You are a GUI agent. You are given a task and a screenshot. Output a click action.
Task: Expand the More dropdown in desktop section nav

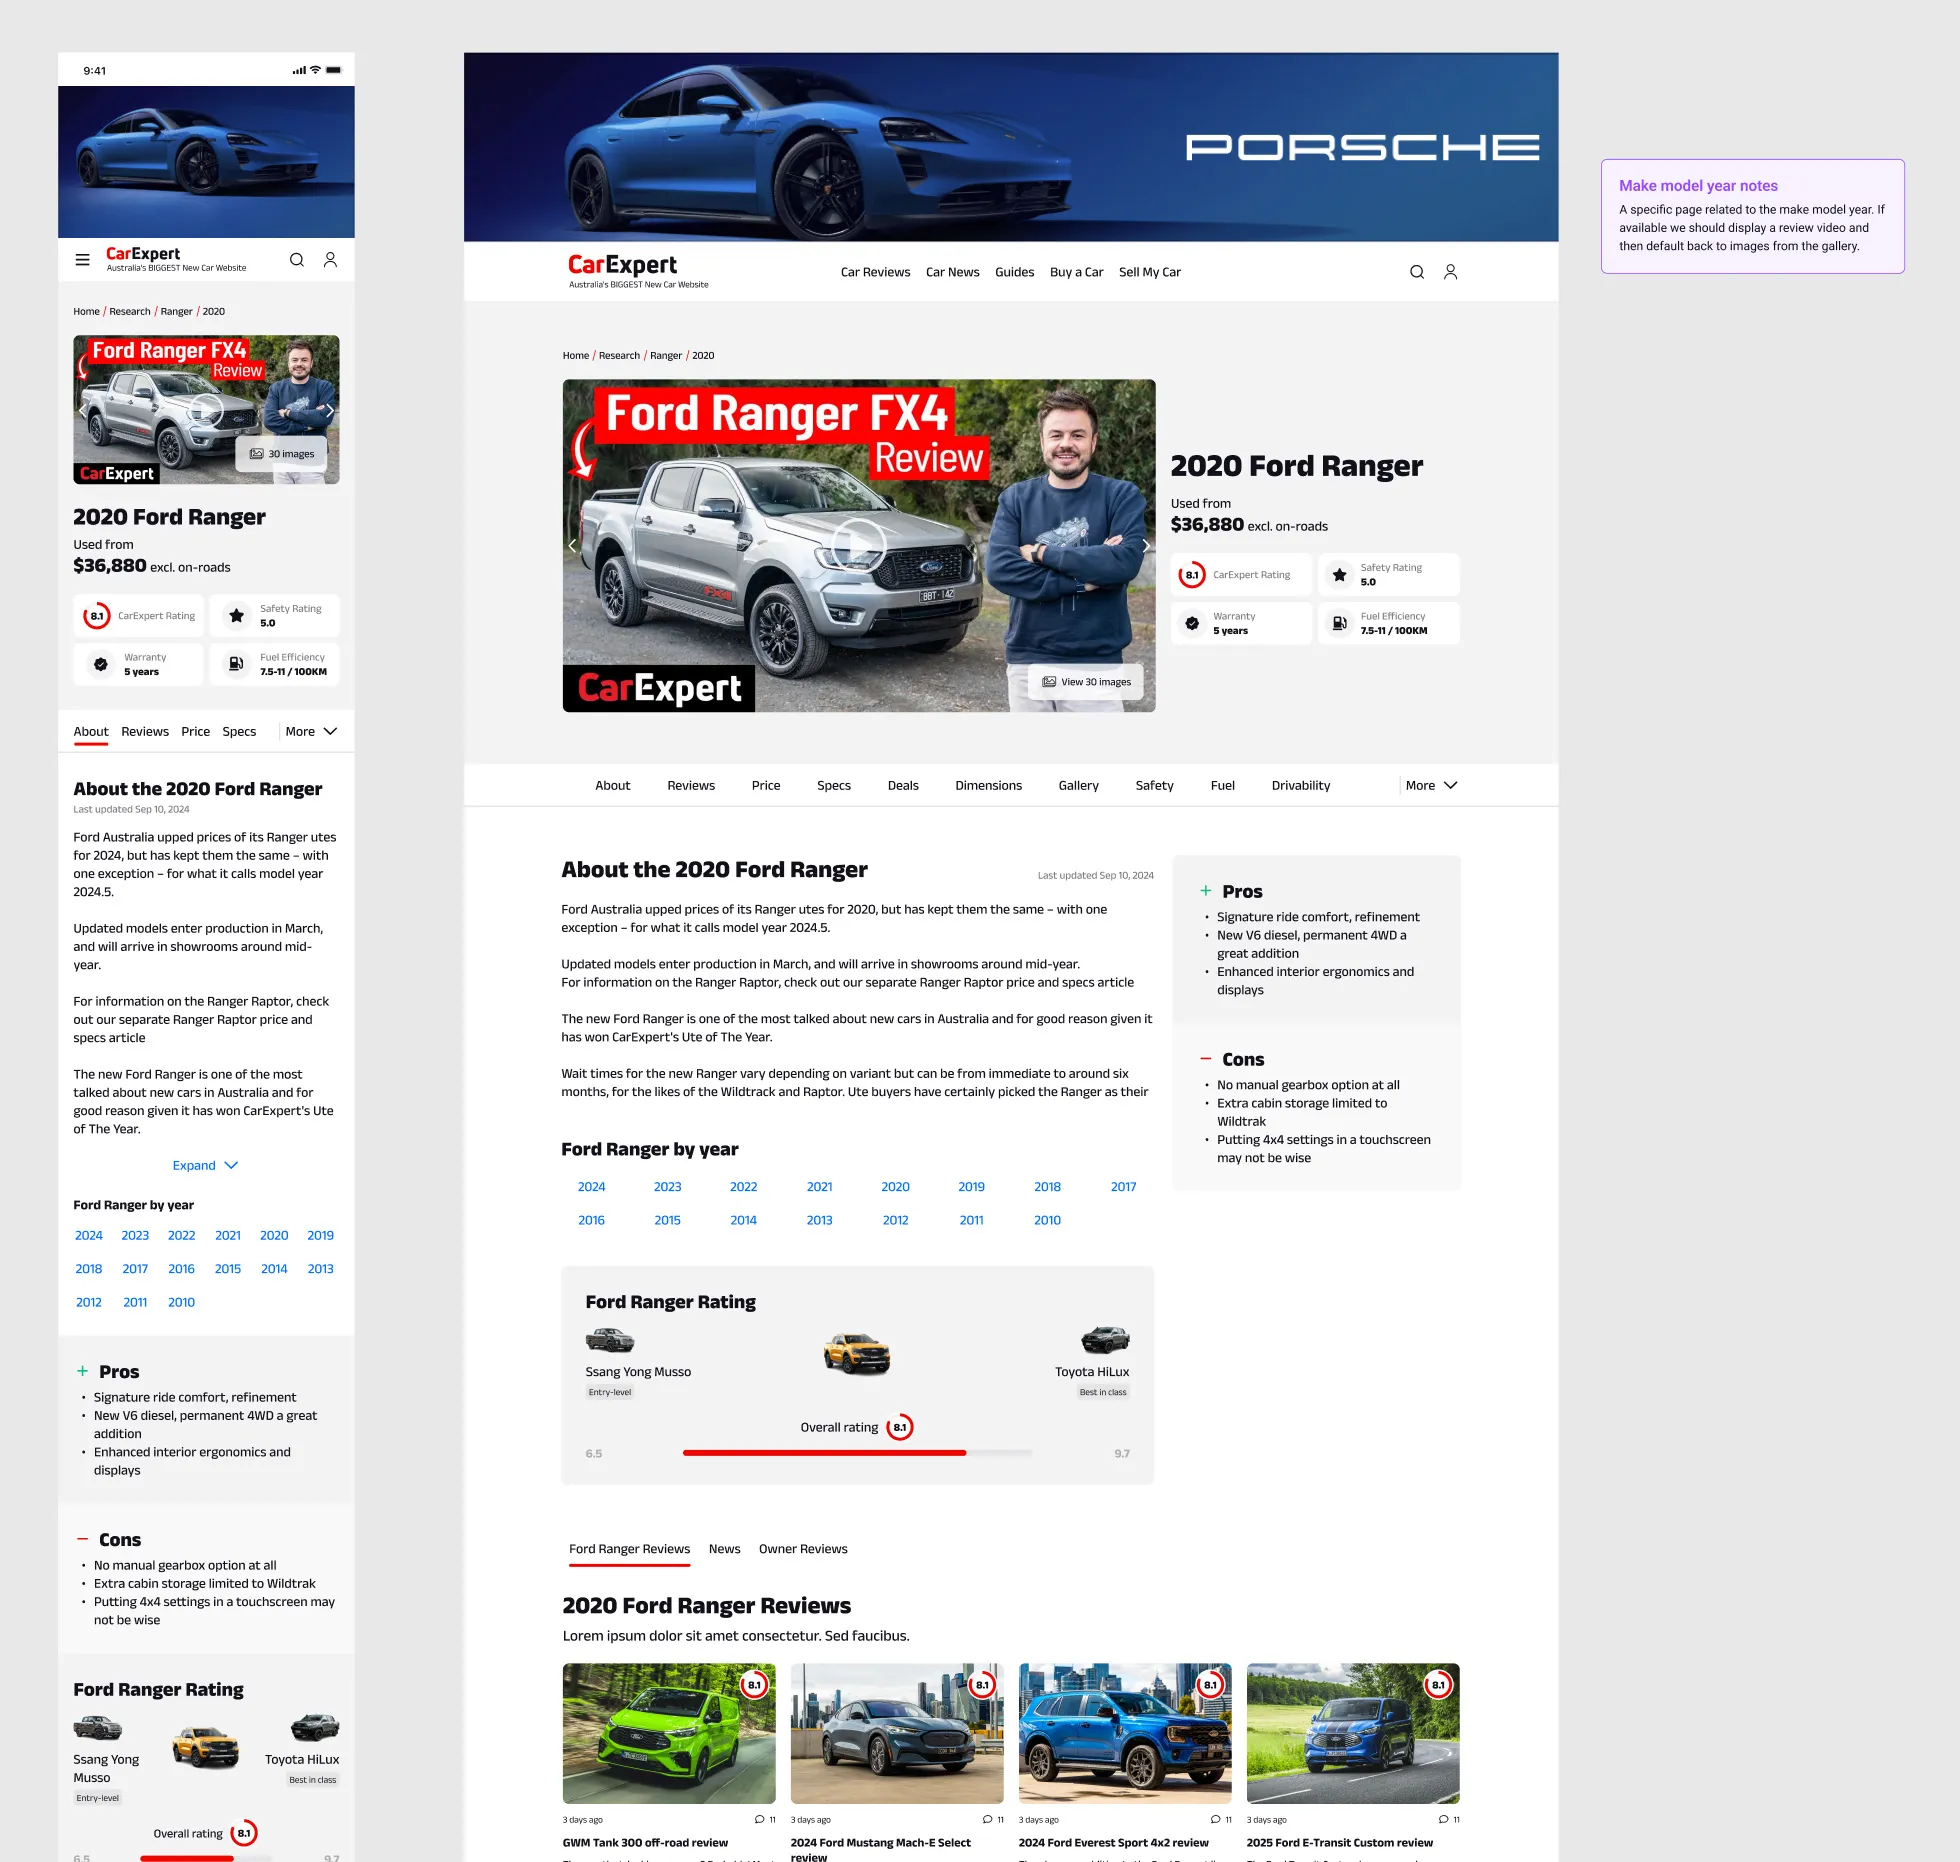coord(1431,786)
